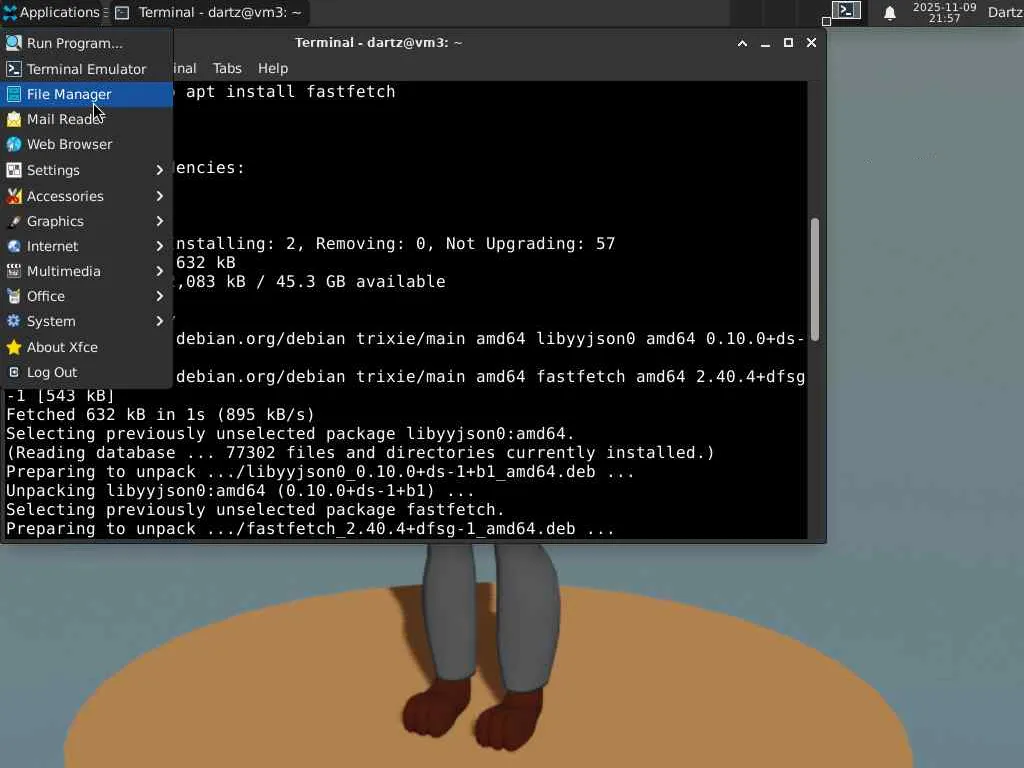Click the Terminal Emulator prompt icon

tap(14, 69)
